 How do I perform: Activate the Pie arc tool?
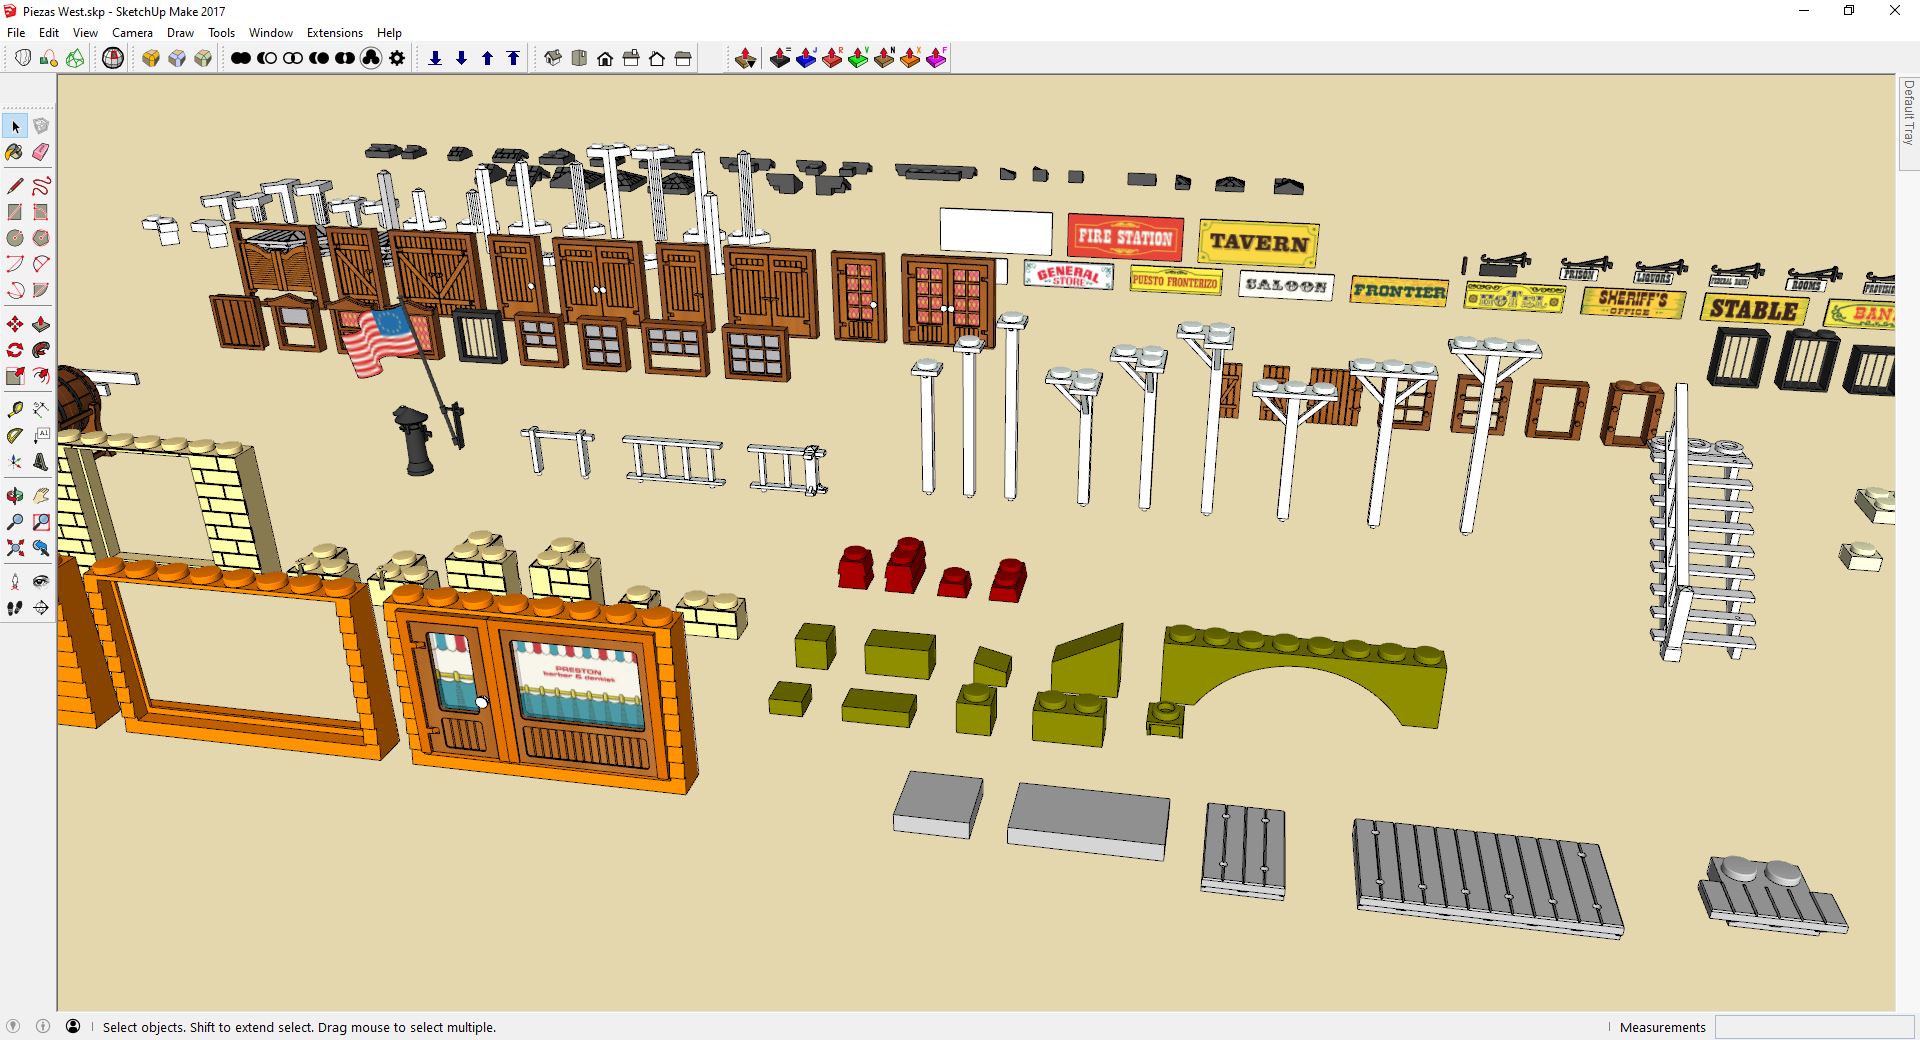pos(41,290)
